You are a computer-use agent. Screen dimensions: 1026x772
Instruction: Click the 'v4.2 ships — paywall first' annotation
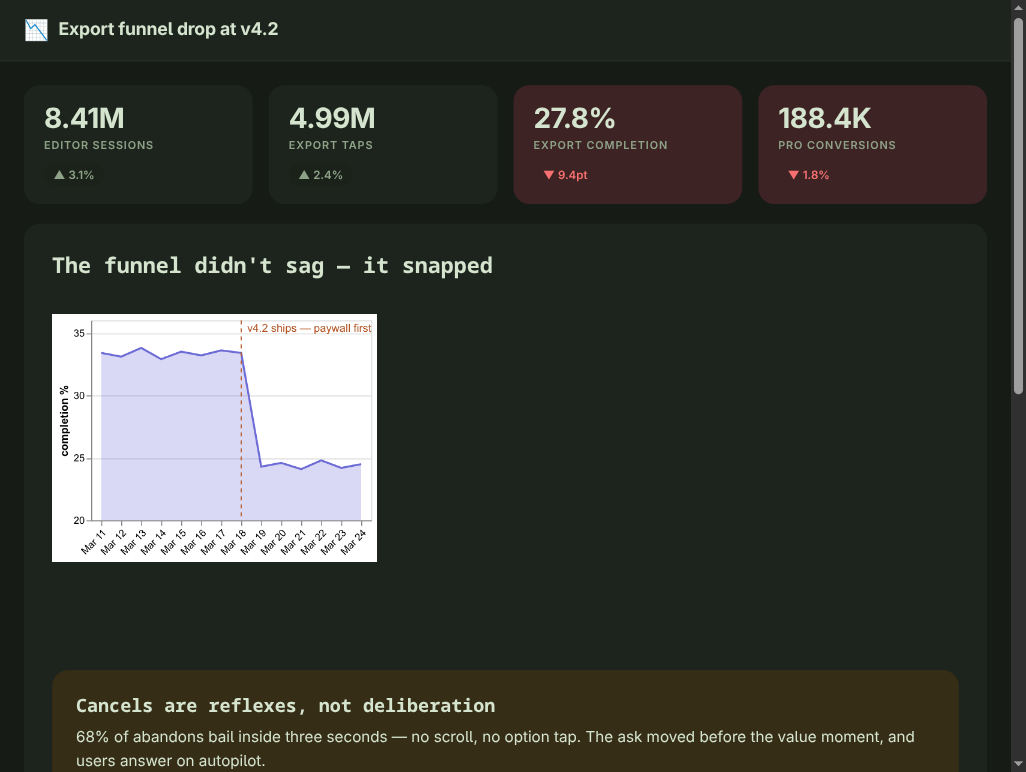point(309,328)
